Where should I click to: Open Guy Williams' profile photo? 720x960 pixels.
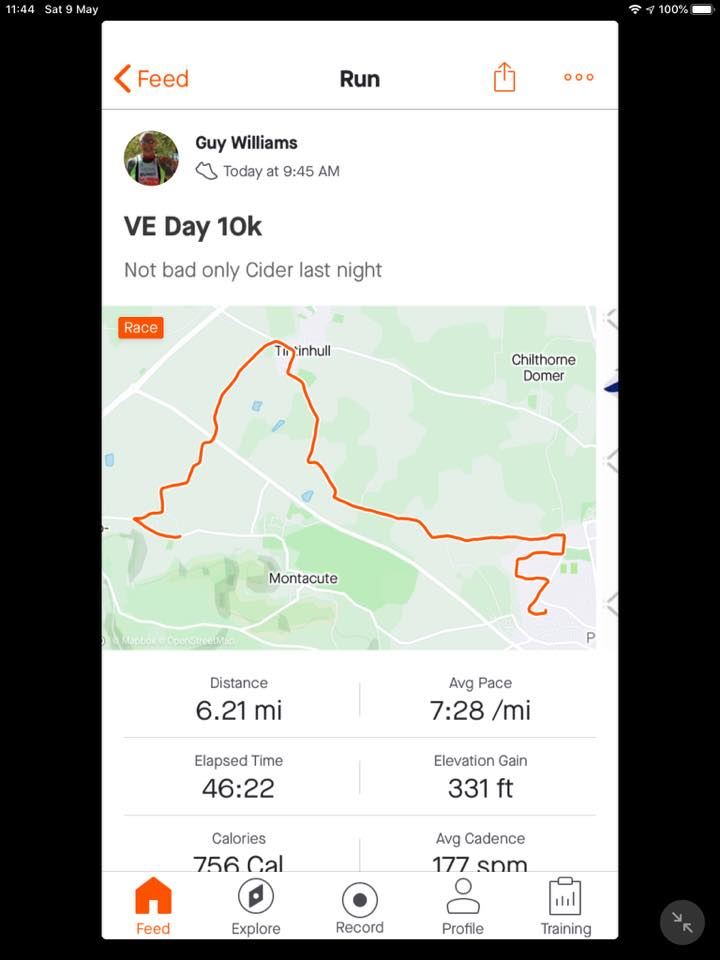pos(151,158)
